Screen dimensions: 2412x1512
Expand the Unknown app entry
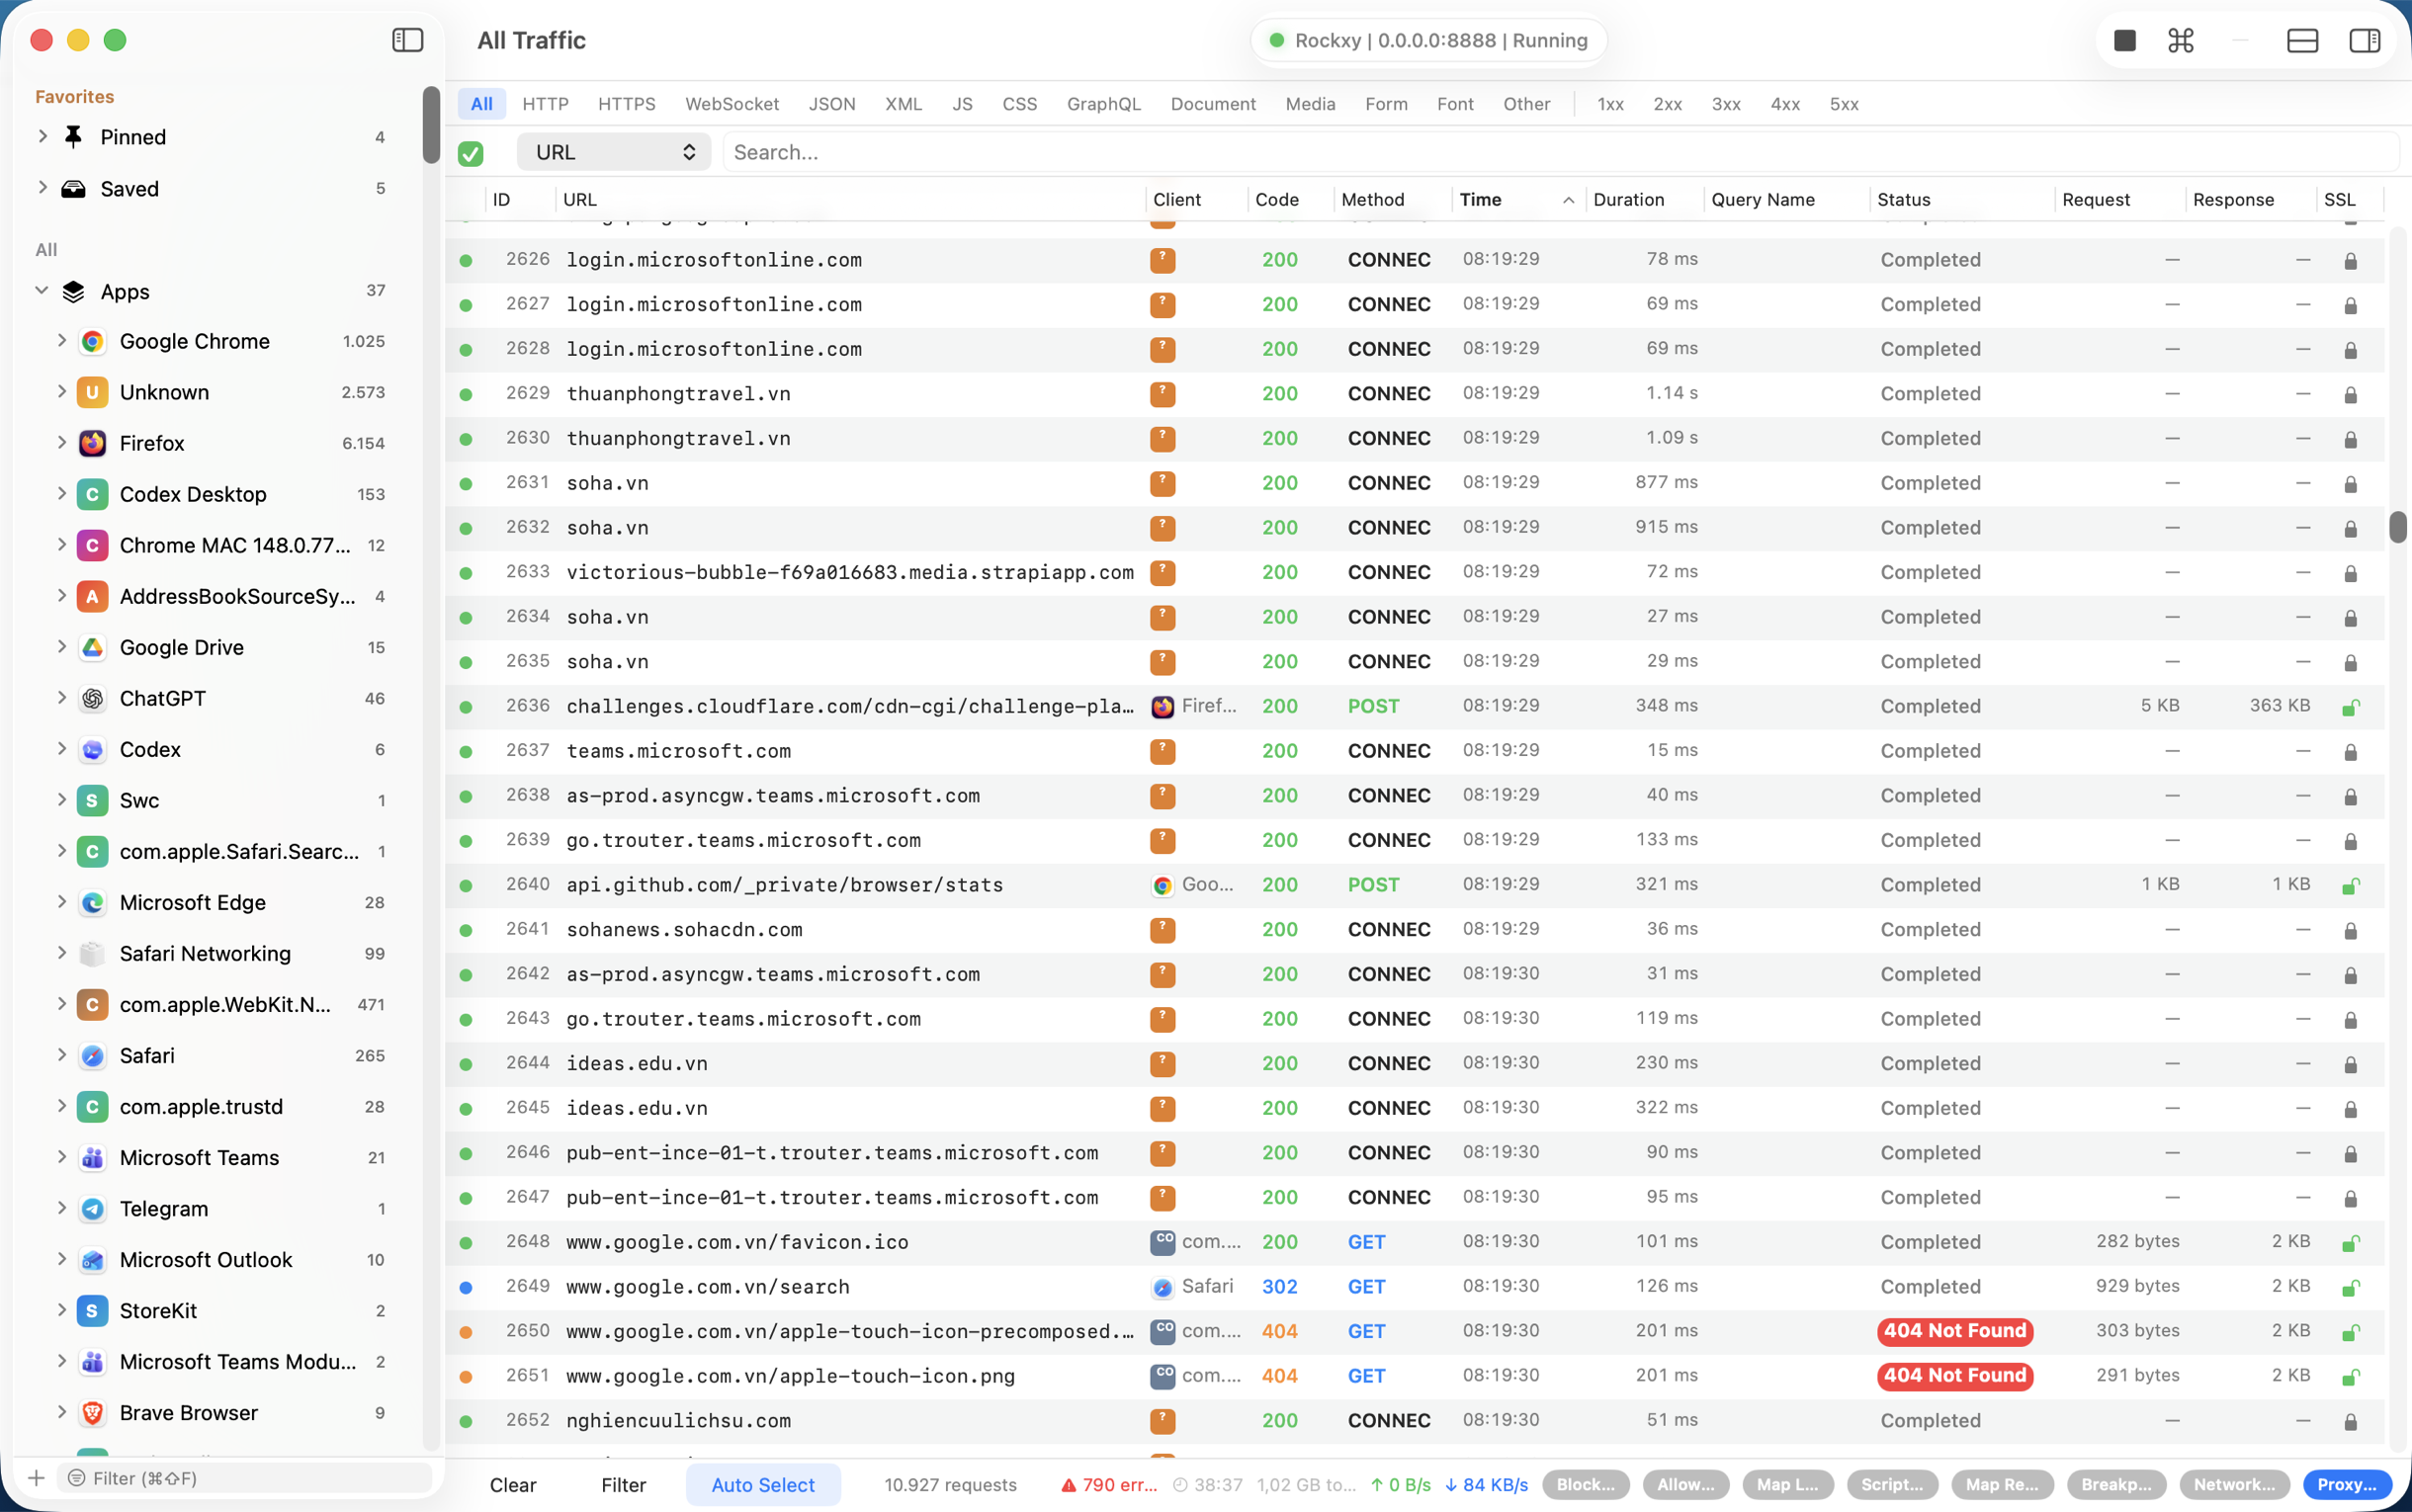pyautogui.click(x=61, y=392)
